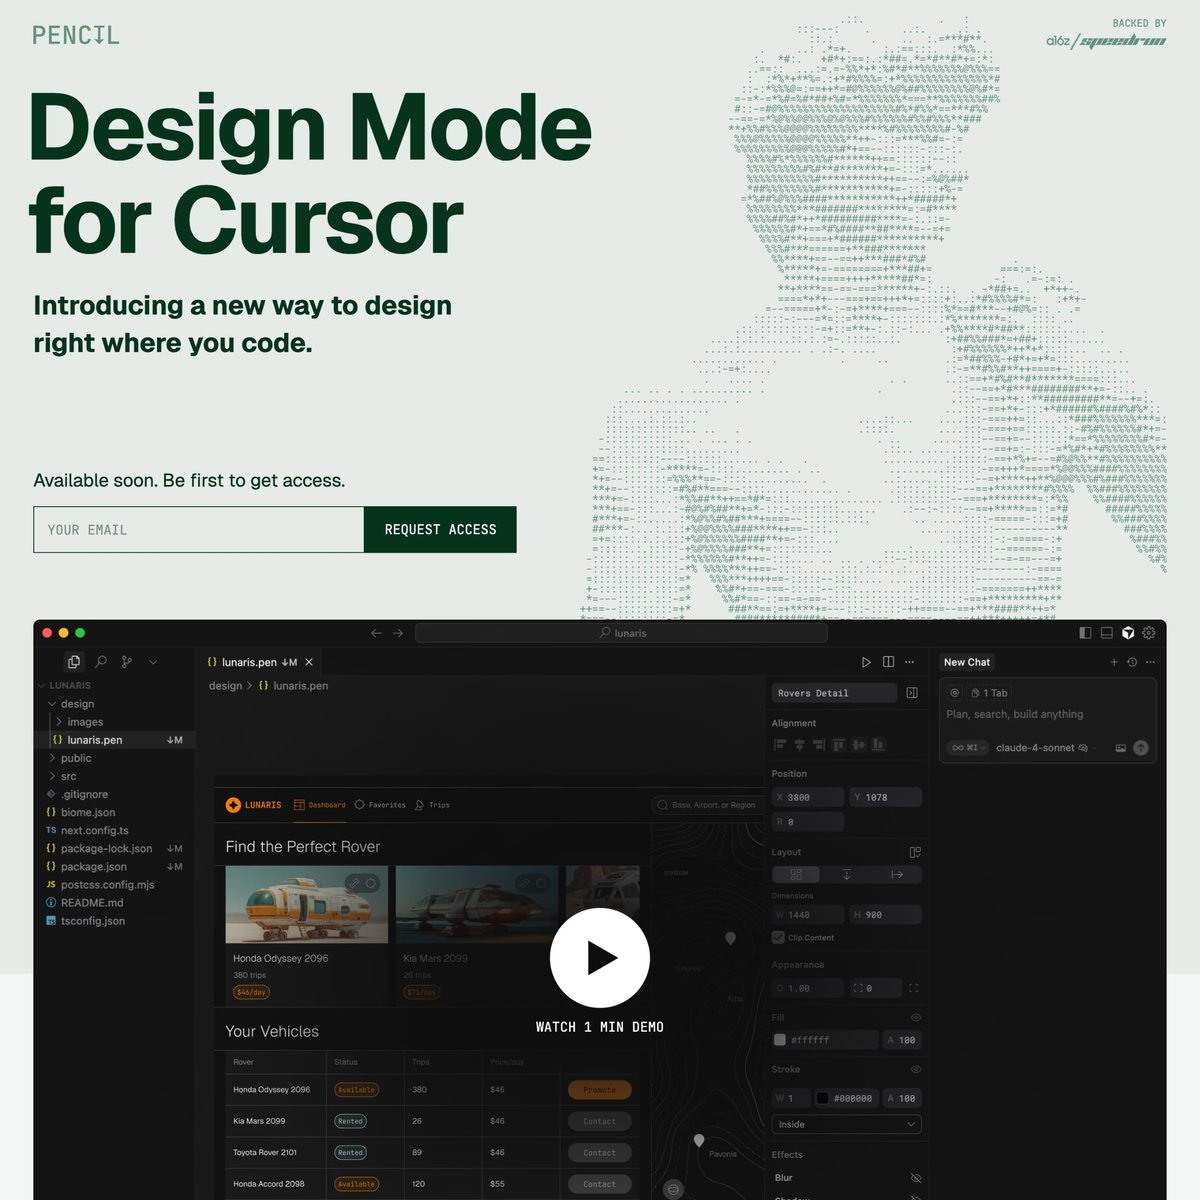Click the chat history clock icon

point(1132,662)
